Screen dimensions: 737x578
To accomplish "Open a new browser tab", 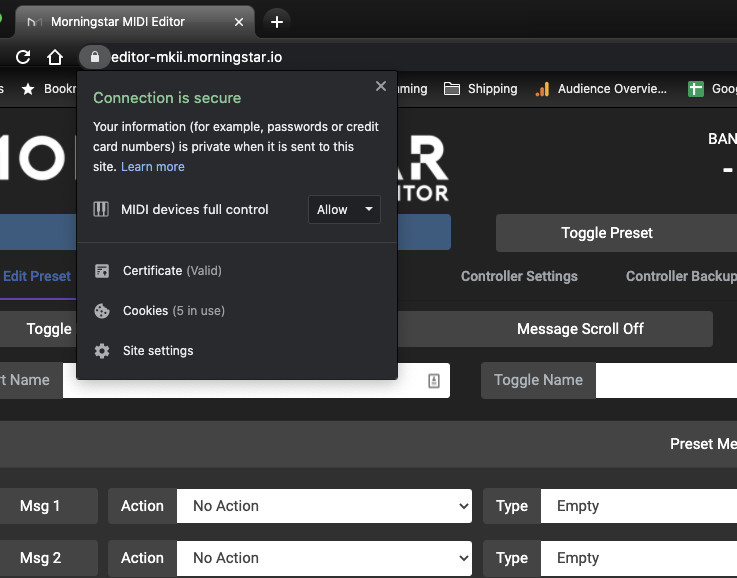I will [277, 22].
